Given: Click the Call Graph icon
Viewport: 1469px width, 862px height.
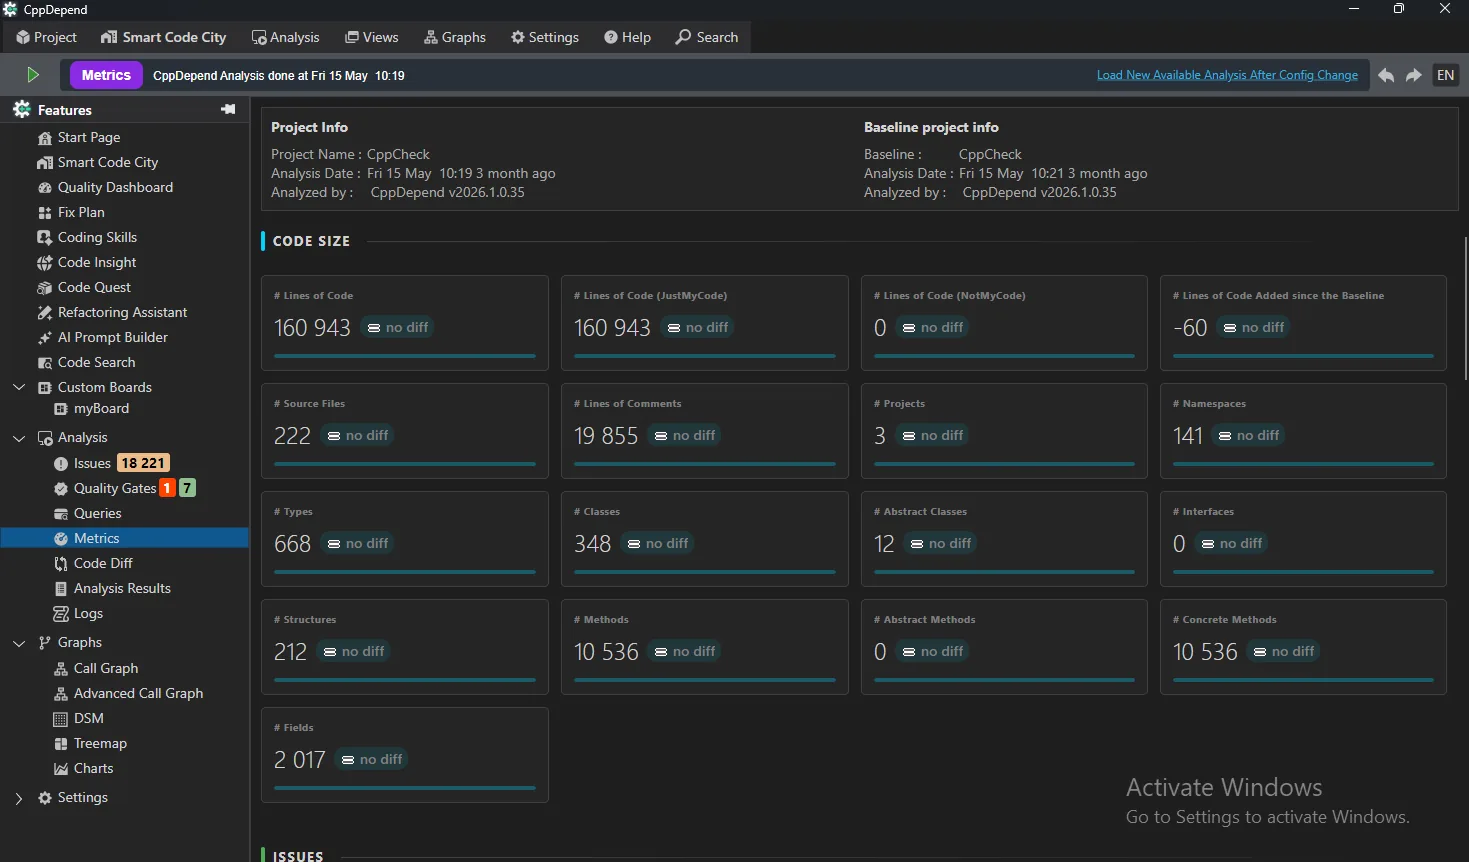Looking at the screenshot, I should point(60,669).
